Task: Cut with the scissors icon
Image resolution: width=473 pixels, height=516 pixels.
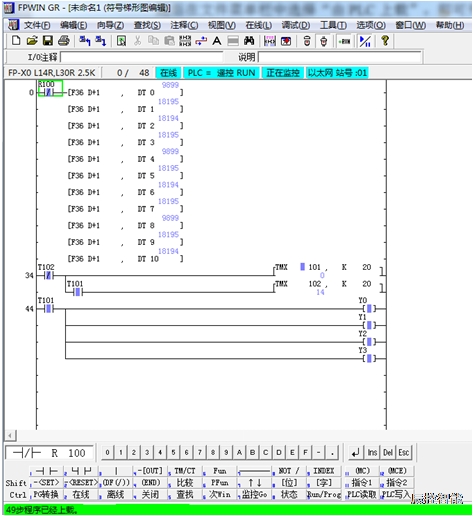Action: point(137,41)
